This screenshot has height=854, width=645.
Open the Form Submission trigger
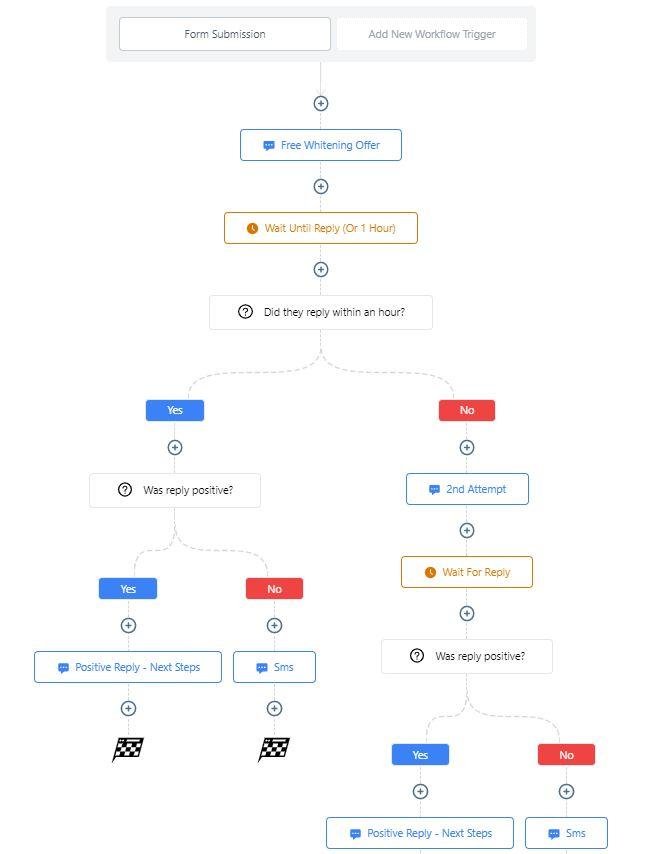[x=225, y=34]
